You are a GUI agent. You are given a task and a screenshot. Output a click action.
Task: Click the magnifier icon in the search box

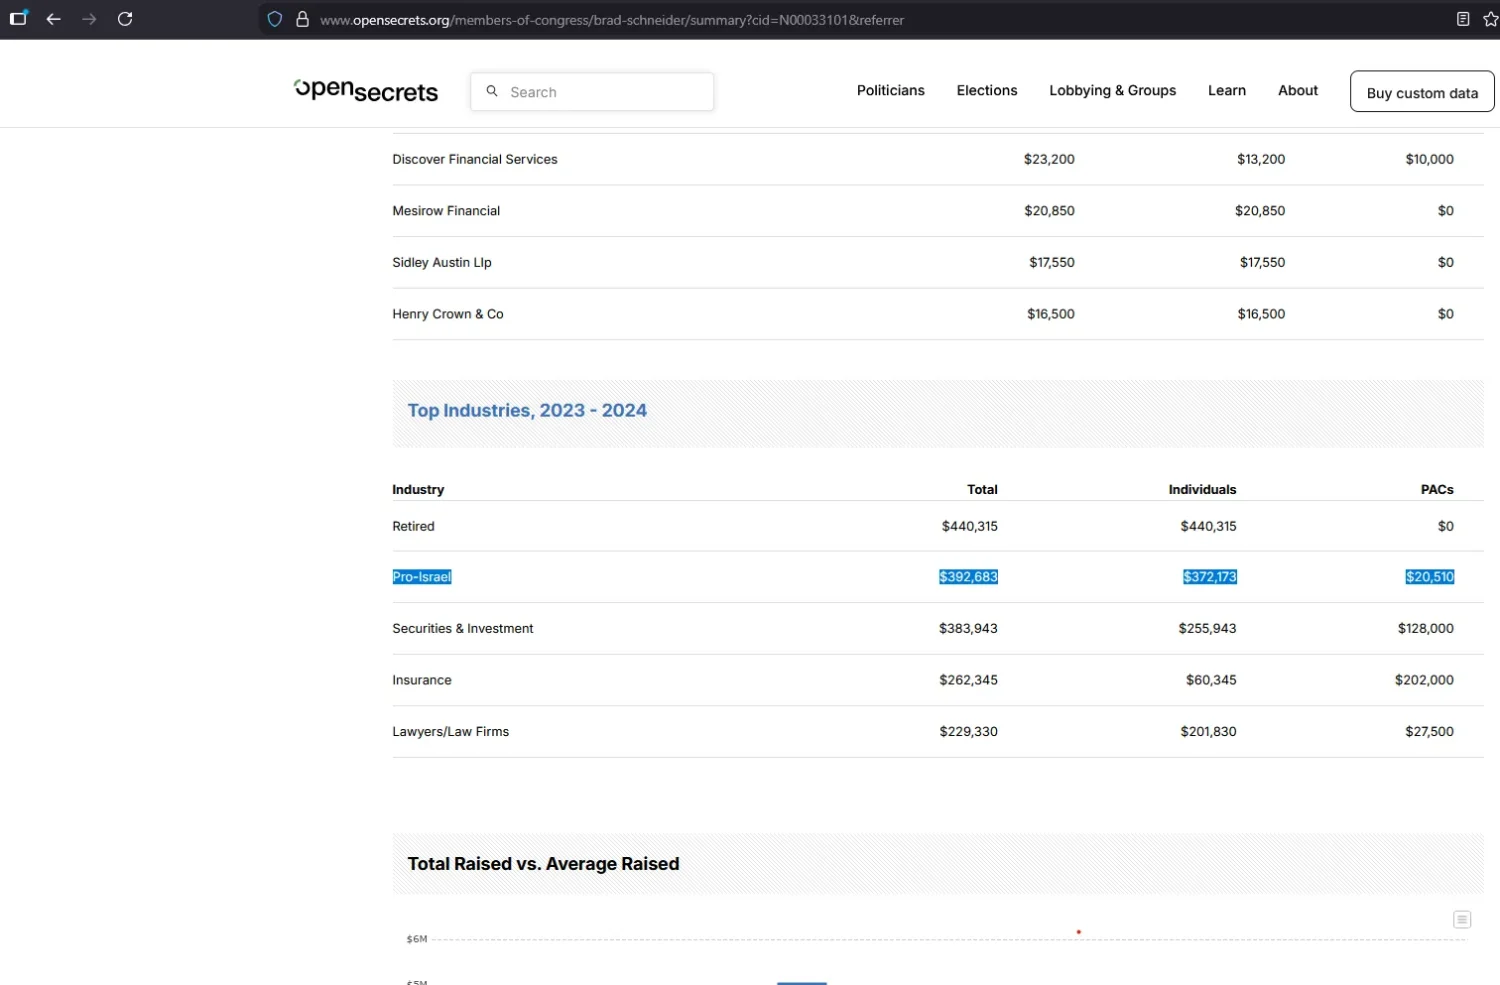492,91
